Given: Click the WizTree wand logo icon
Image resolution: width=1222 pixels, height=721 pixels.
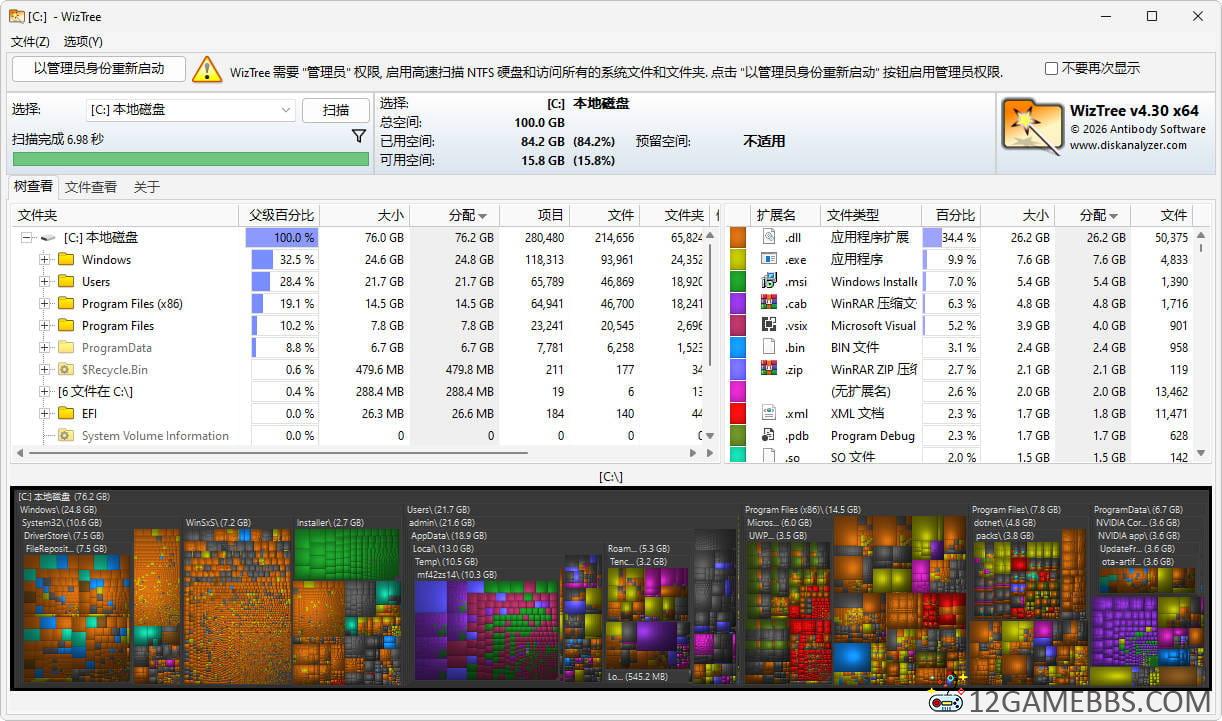Looking at the screenshot, I should 1032,126.
